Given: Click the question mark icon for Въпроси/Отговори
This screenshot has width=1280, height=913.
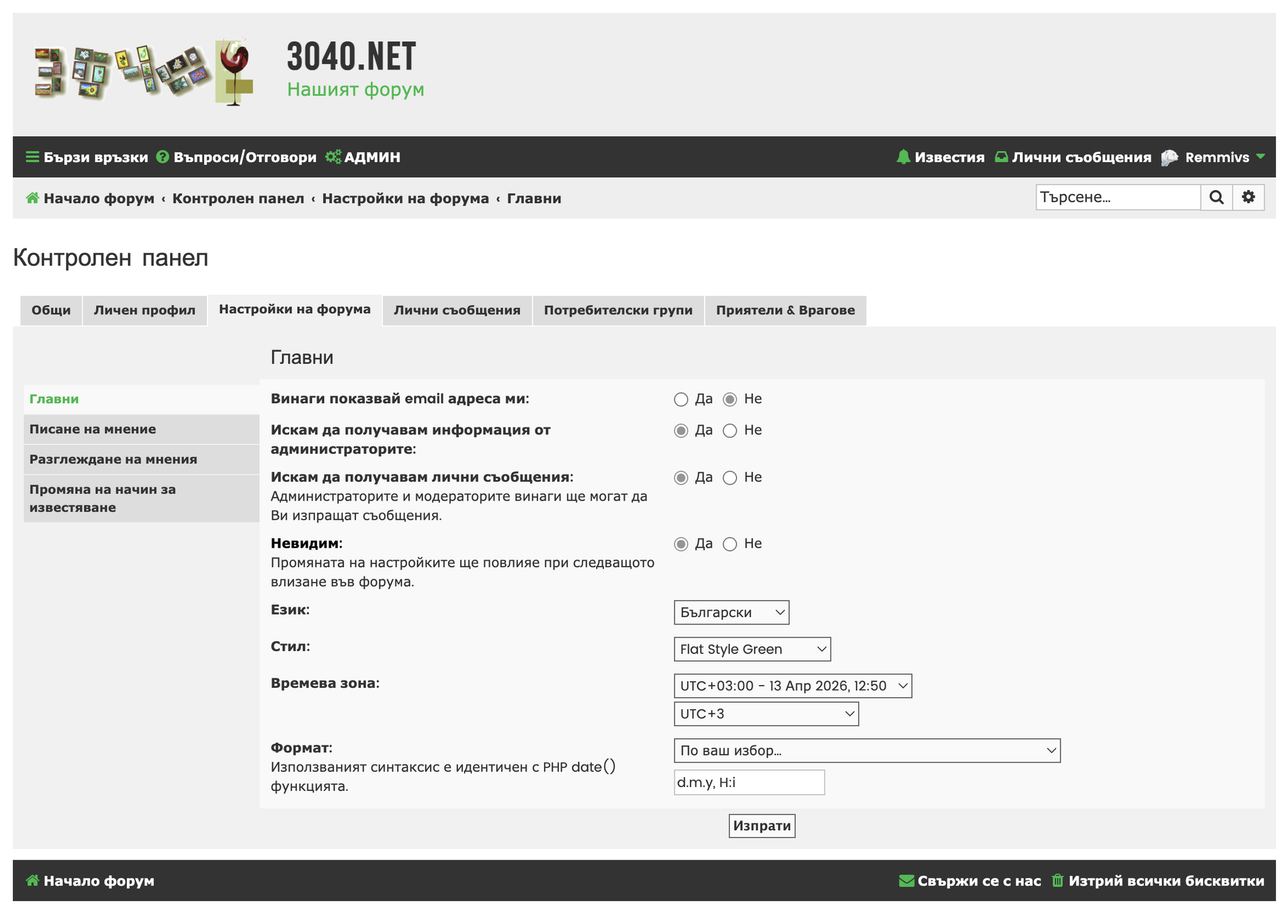Looking at the screenshot, I should 163,157.
